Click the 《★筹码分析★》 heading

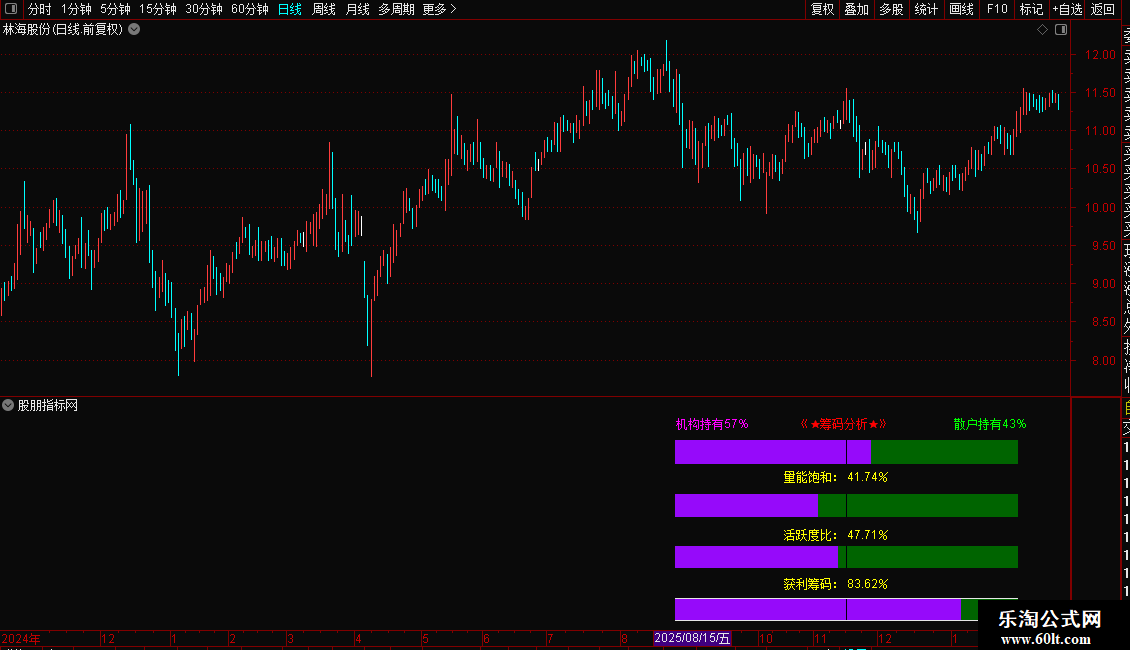pos(844,424)
